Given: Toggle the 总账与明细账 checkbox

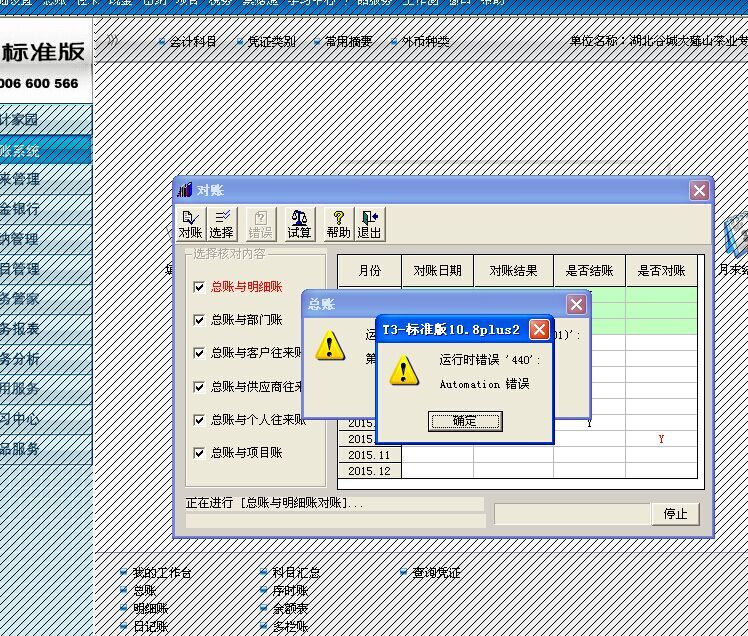Looking at the screenshot, I should point(199,287).
